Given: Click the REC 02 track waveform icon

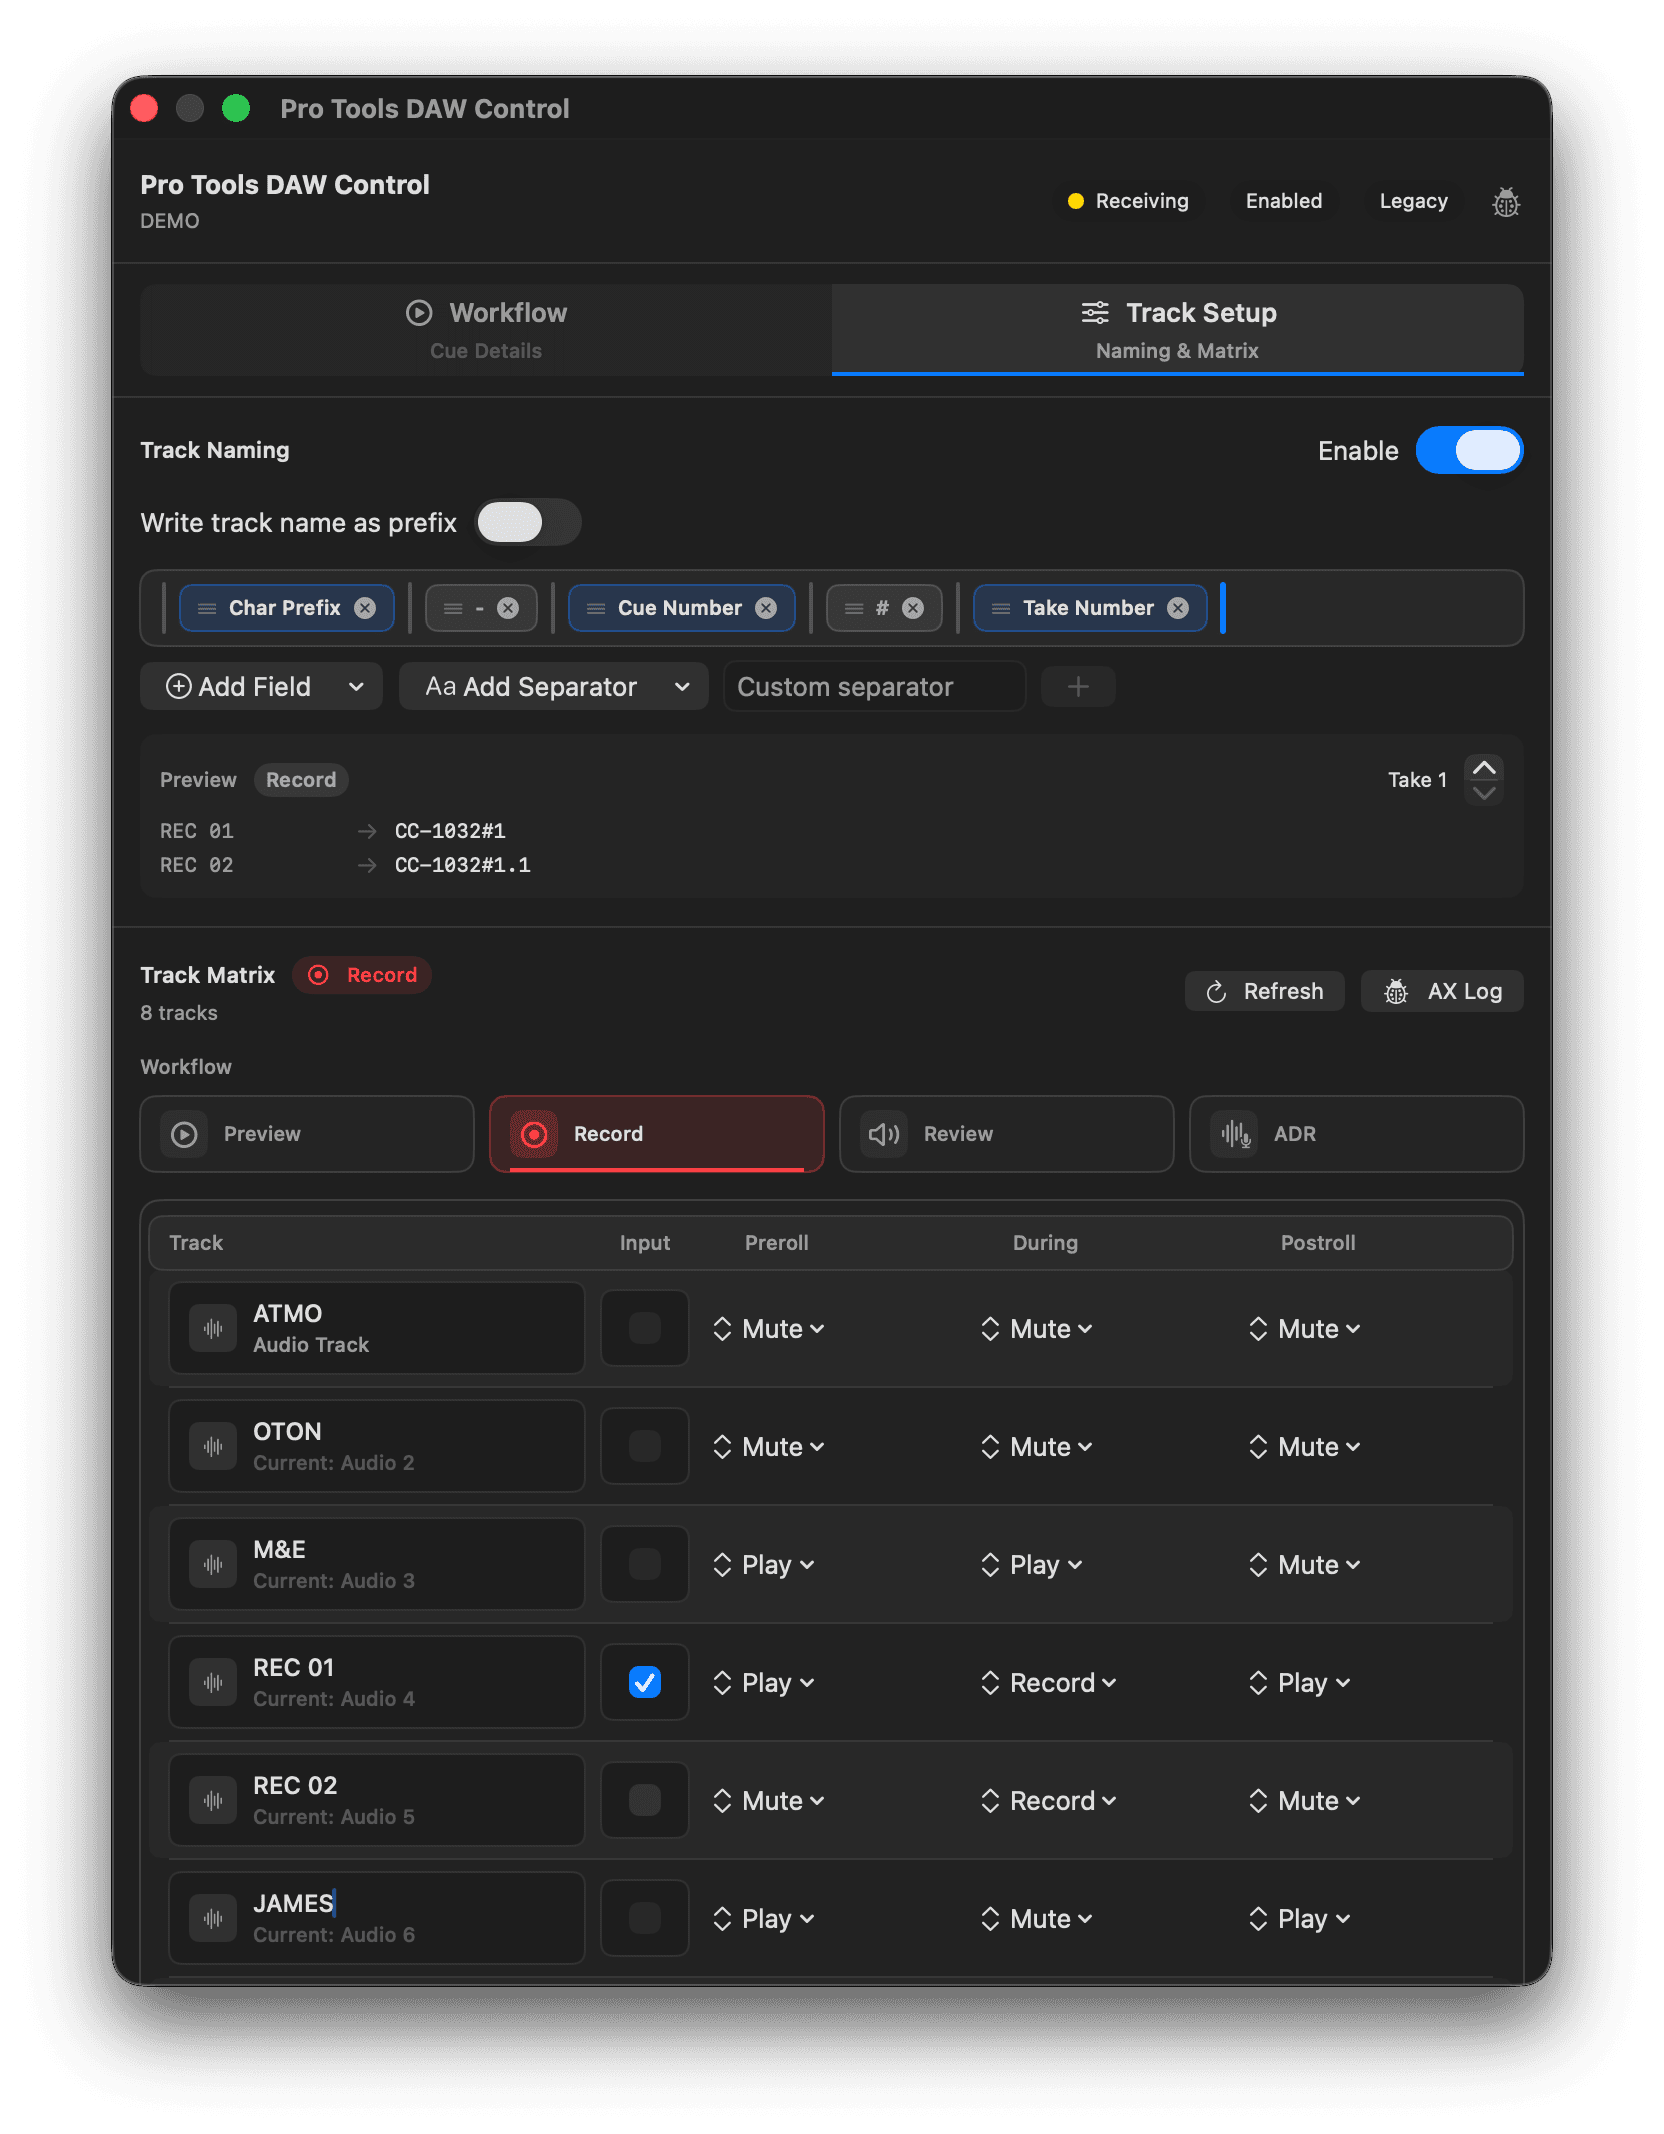Looking at the screenshot, I should point(213,1800).
